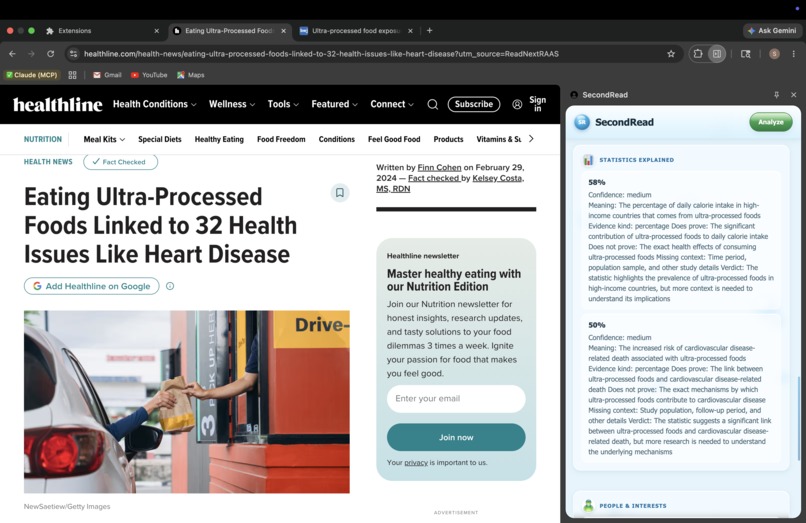The width and height of the screenshot is (806, 523).
Task: View site information icon in address bar
Action: pos(74,53)
